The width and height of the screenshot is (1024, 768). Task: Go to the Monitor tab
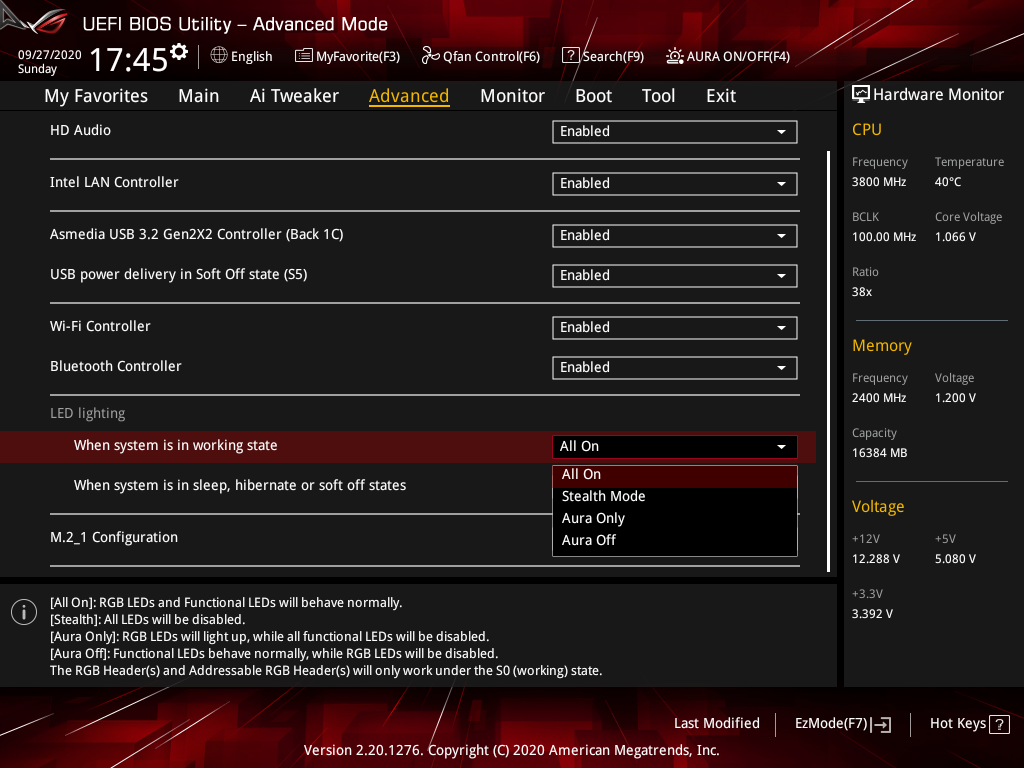pyautogui.click(x=512, y=96)
